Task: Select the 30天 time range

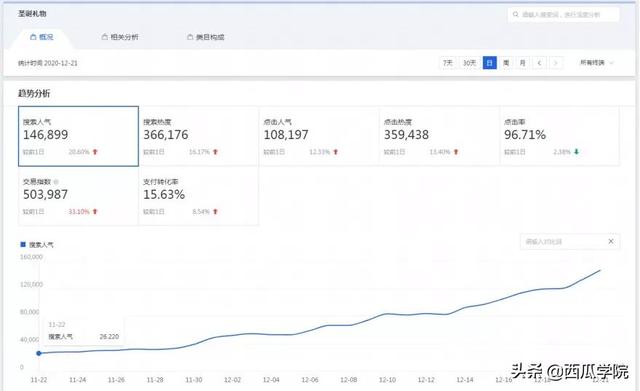Action: coord(469,63)
